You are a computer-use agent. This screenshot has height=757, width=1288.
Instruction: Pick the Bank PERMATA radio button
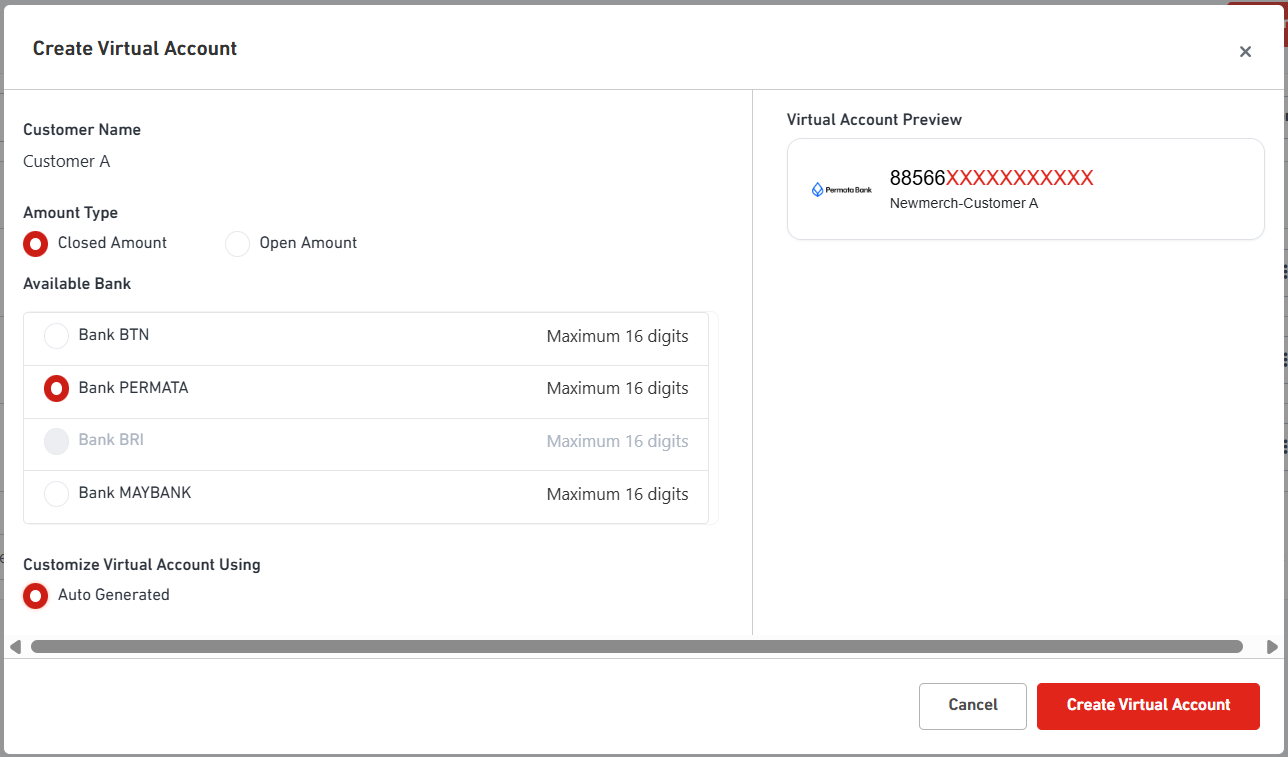coord(57,388)
